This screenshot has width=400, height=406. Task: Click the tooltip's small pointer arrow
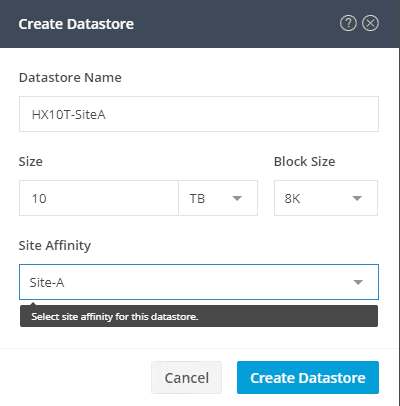33,303
